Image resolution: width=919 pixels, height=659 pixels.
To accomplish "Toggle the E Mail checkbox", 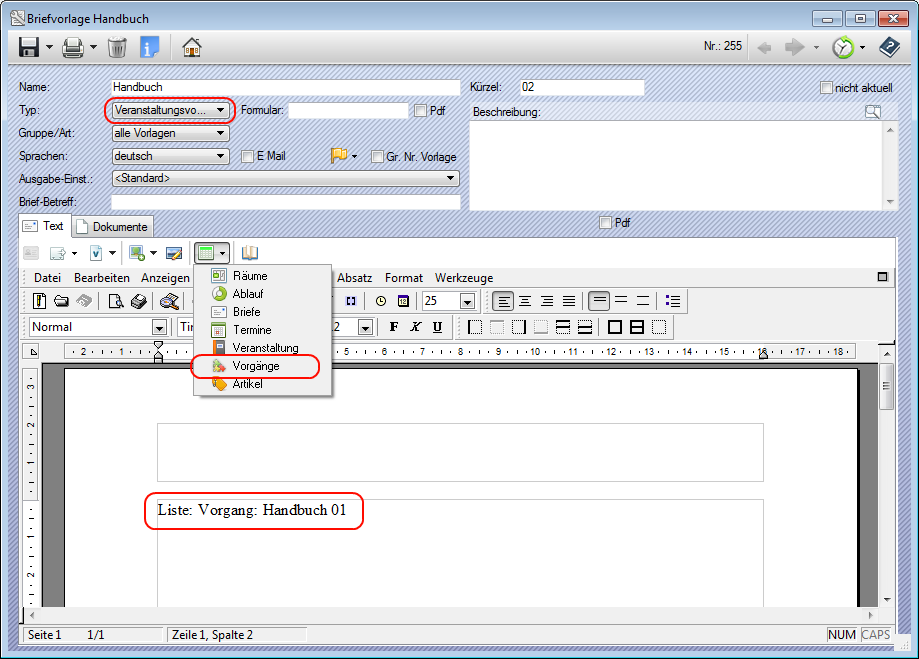I will point(247,156).
